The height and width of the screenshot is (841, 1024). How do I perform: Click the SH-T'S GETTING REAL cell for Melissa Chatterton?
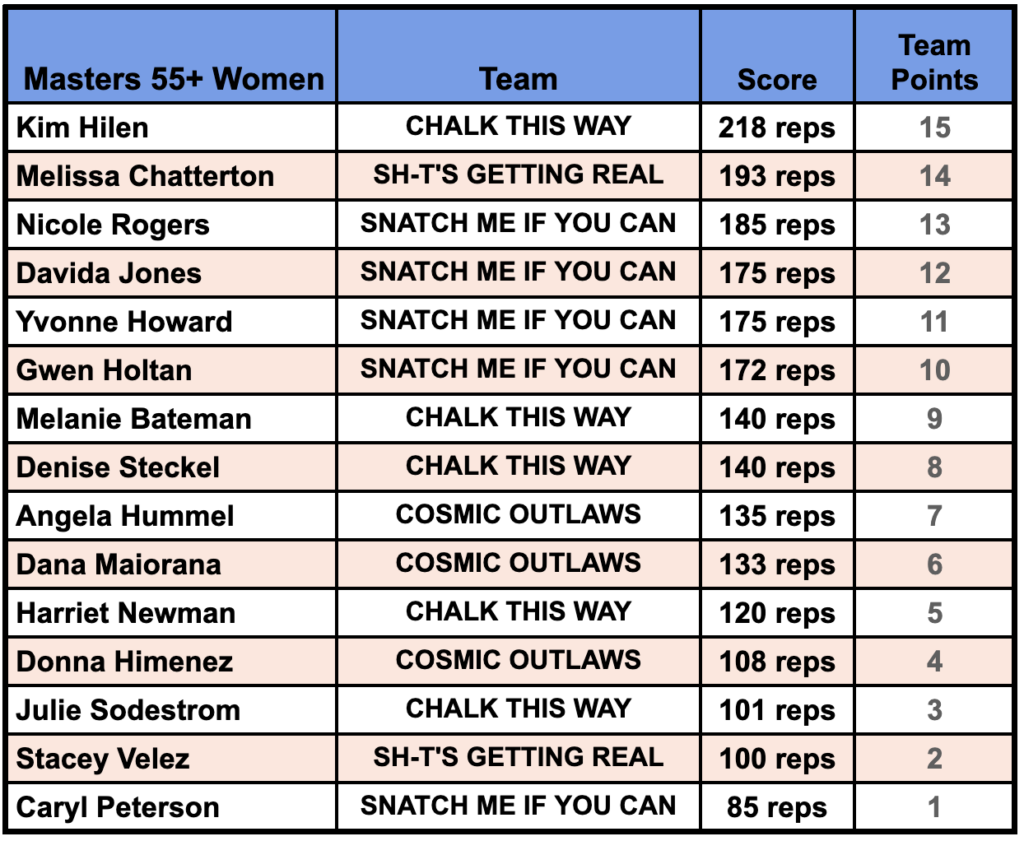(x=518, y=175)
